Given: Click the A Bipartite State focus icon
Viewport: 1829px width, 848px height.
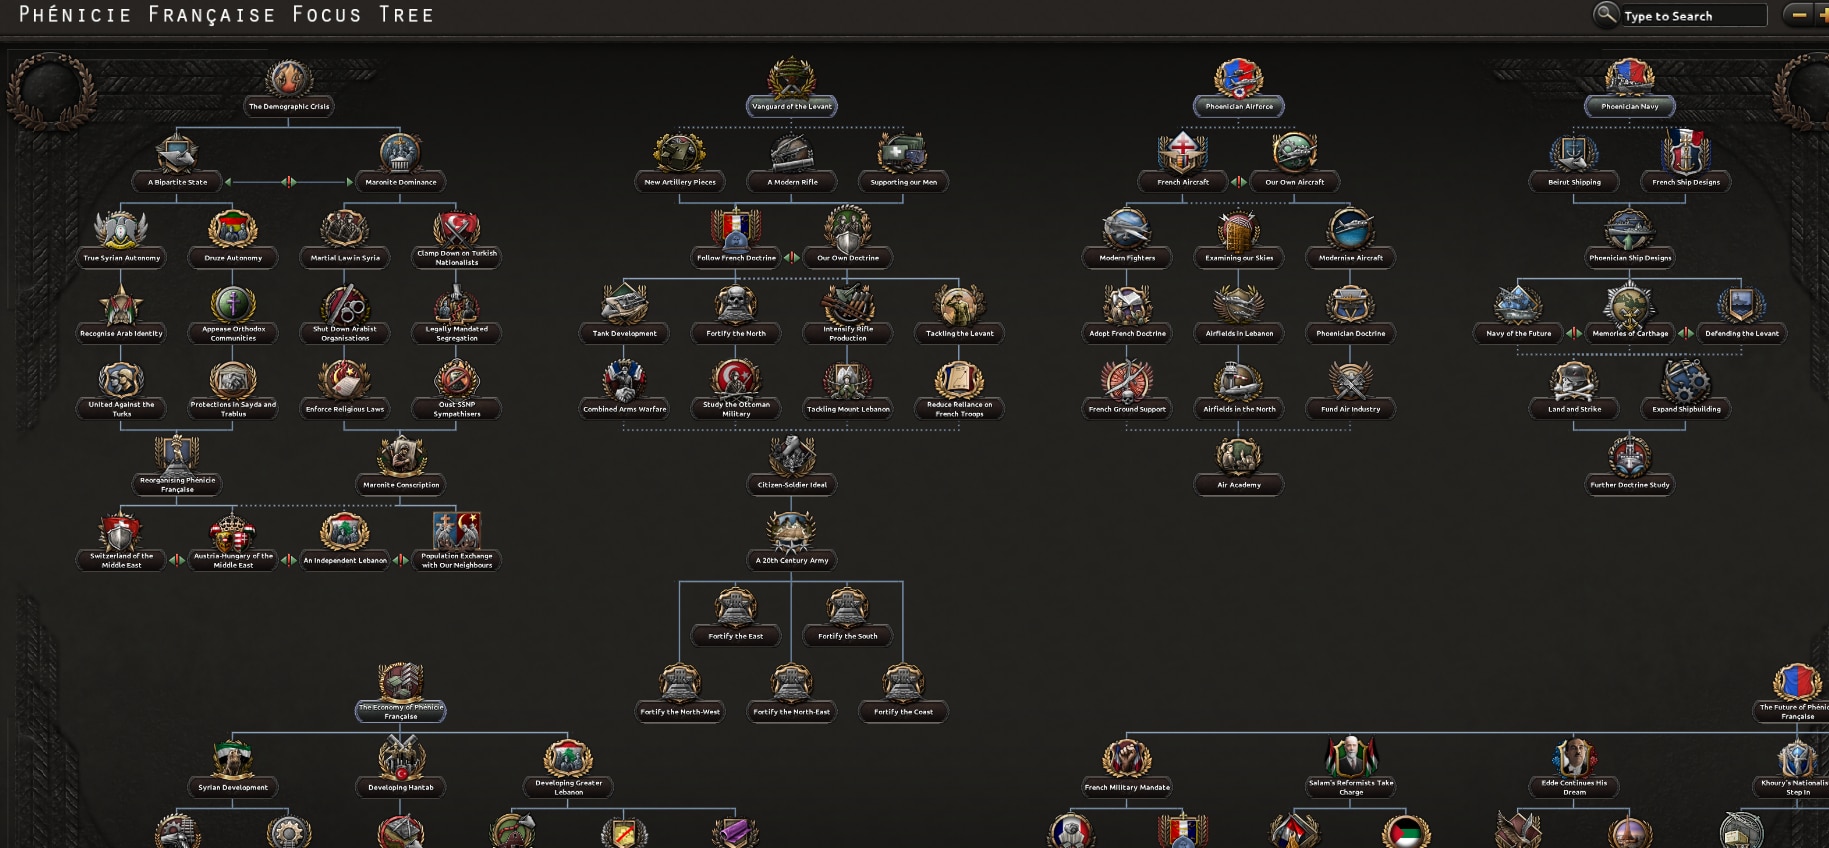Looking at the screenshot, I should 177,153.
